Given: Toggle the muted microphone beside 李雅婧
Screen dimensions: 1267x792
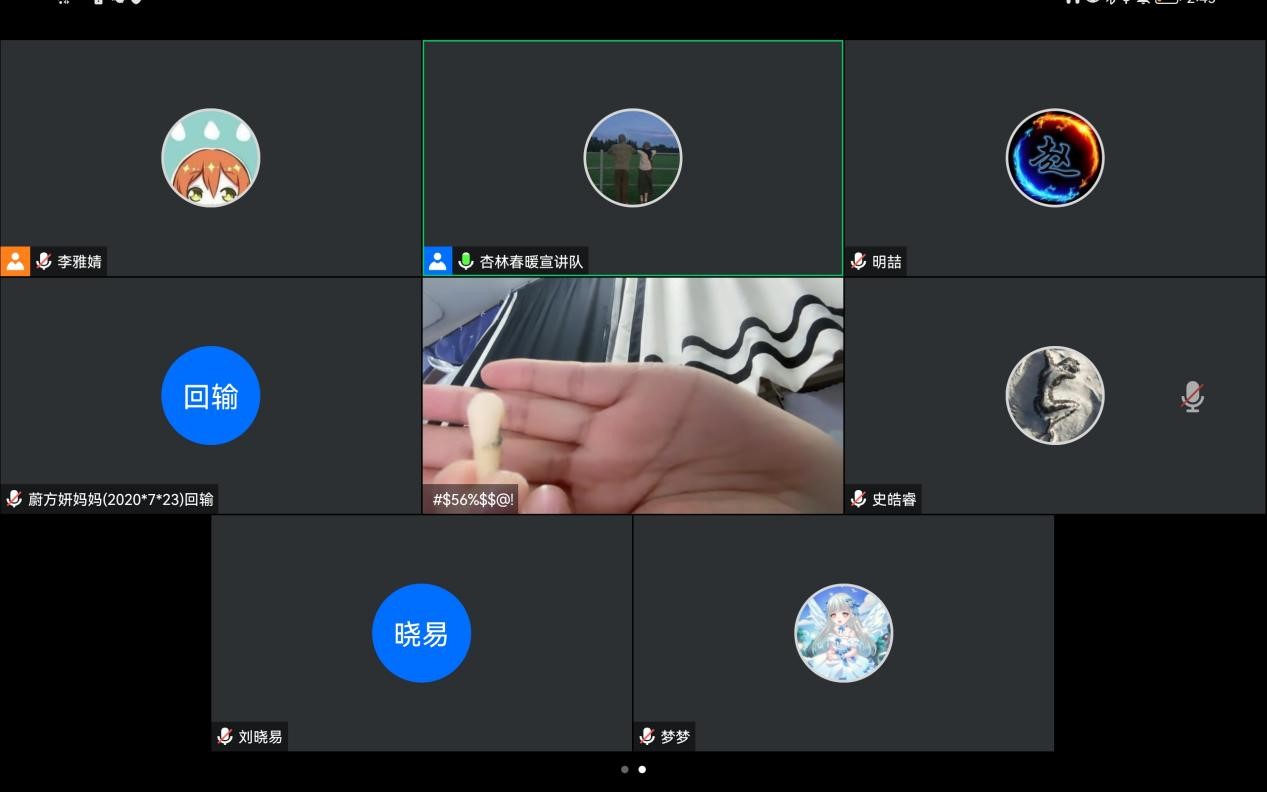Looking at the screenshot, I should tap(44, 261).
